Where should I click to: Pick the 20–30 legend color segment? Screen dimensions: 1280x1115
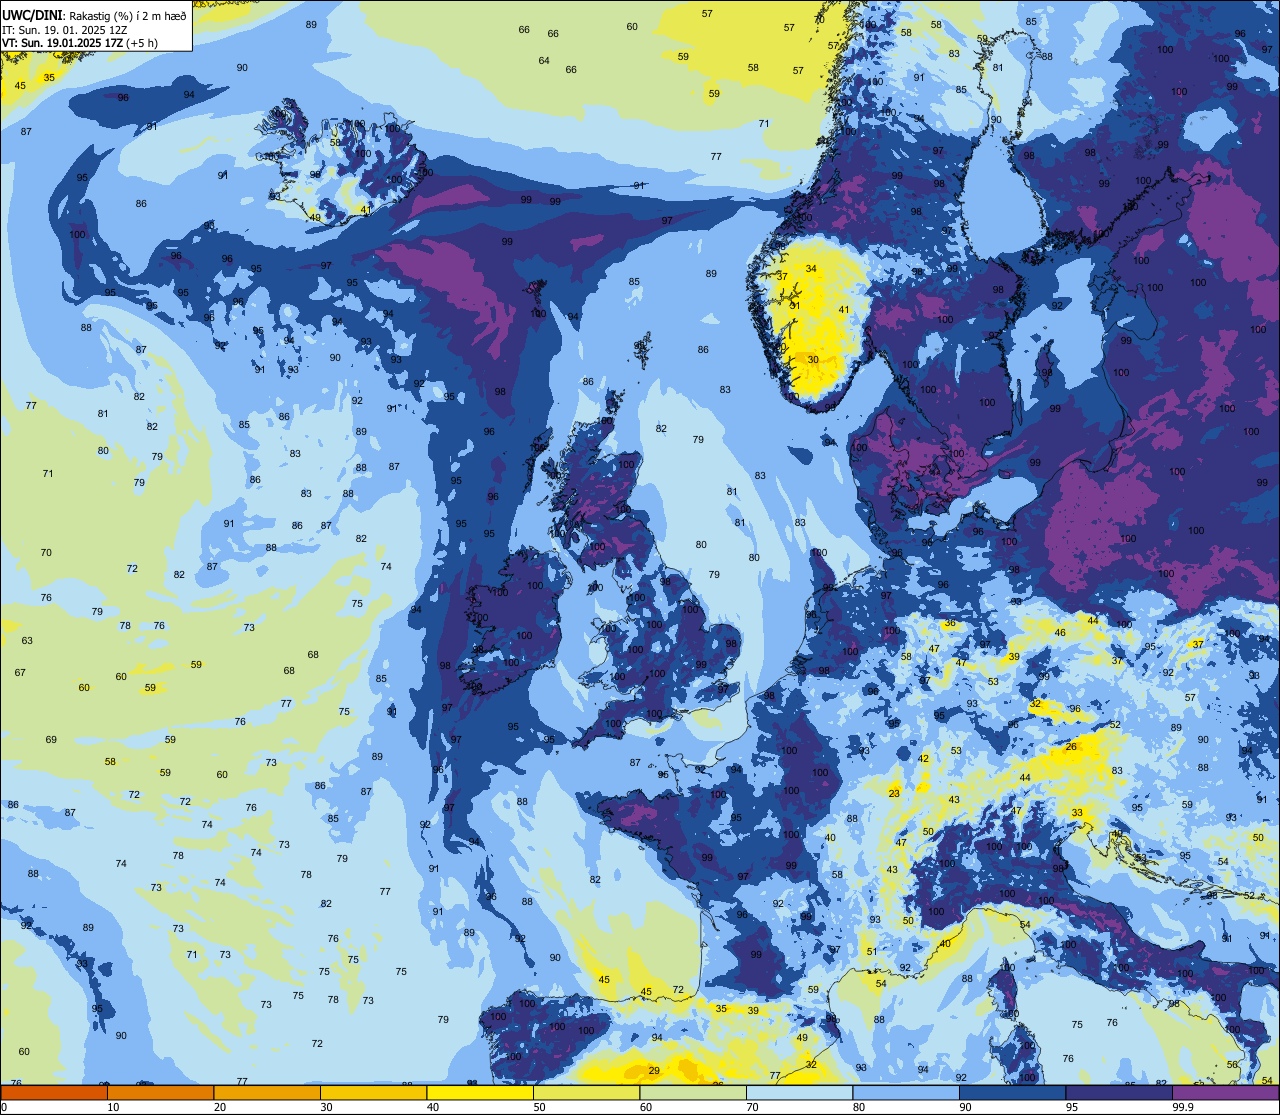pyautogui.click(x=267, y=1092)
